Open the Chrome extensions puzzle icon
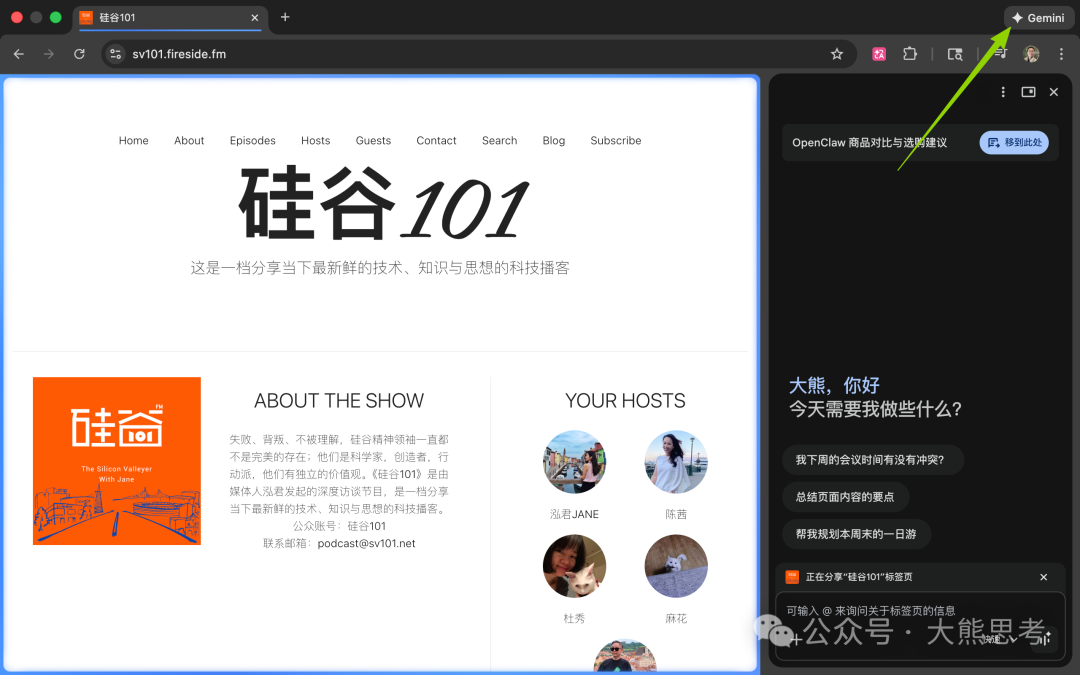 [x=911, y=54]
